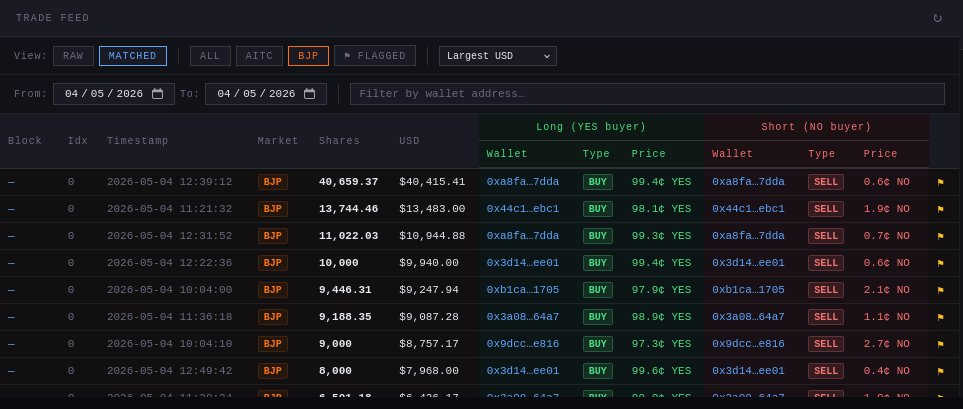Focus the wallet address filter box
Viewport: 963px width, 409px height.
pos(647,94)
